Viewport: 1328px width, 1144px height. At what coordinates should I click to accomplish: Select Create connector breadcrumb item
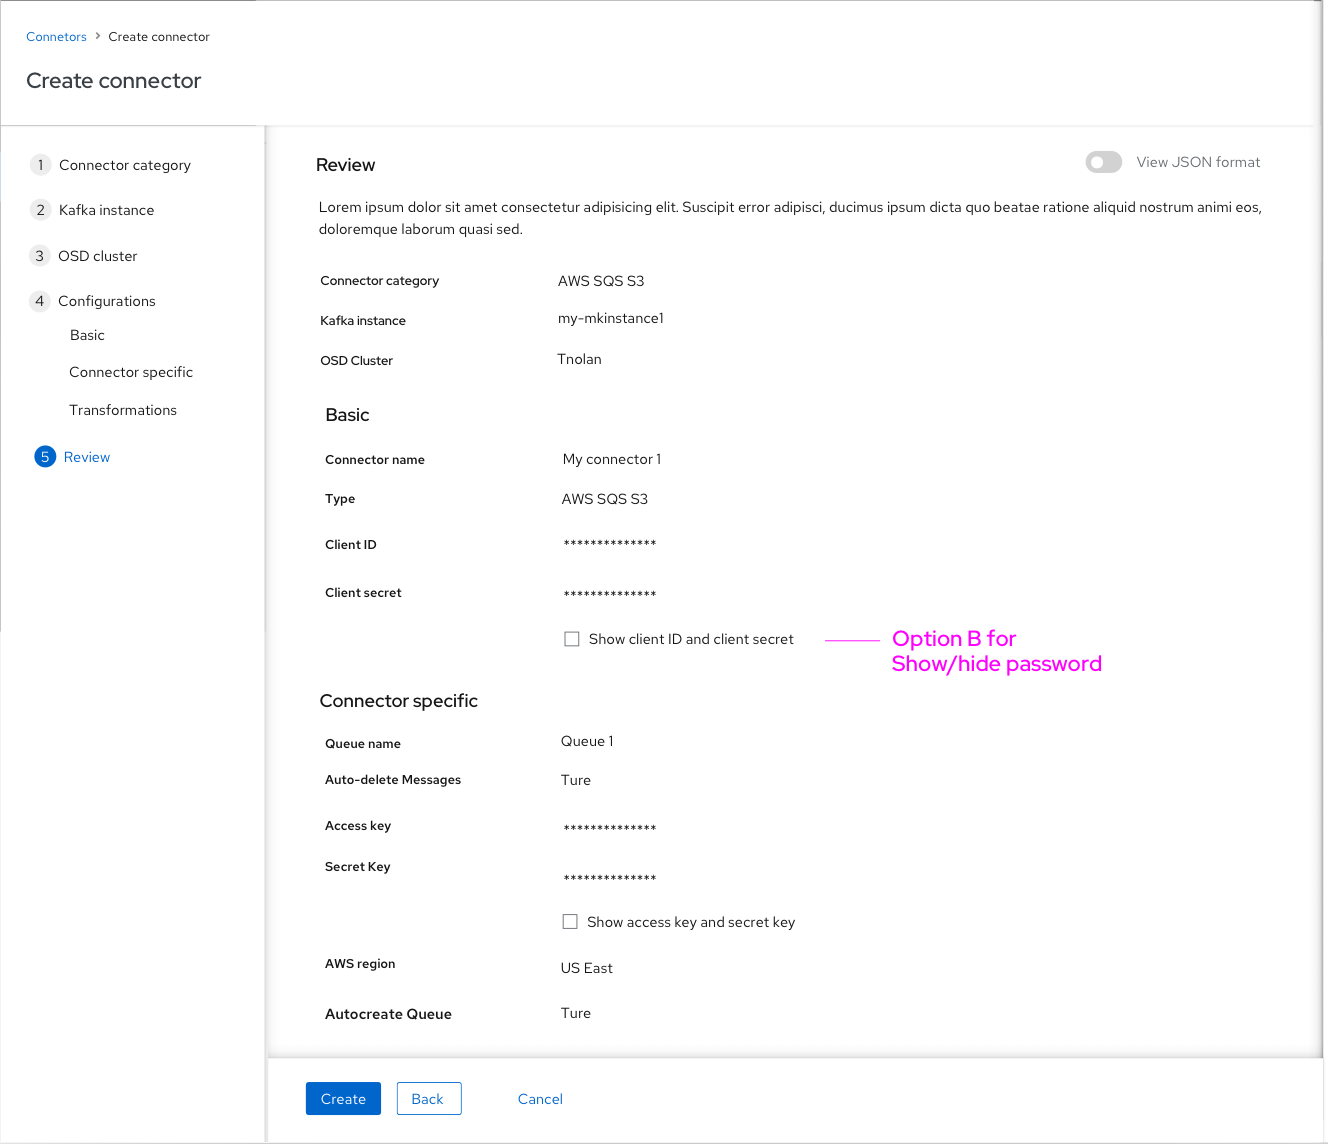[159, 36]
